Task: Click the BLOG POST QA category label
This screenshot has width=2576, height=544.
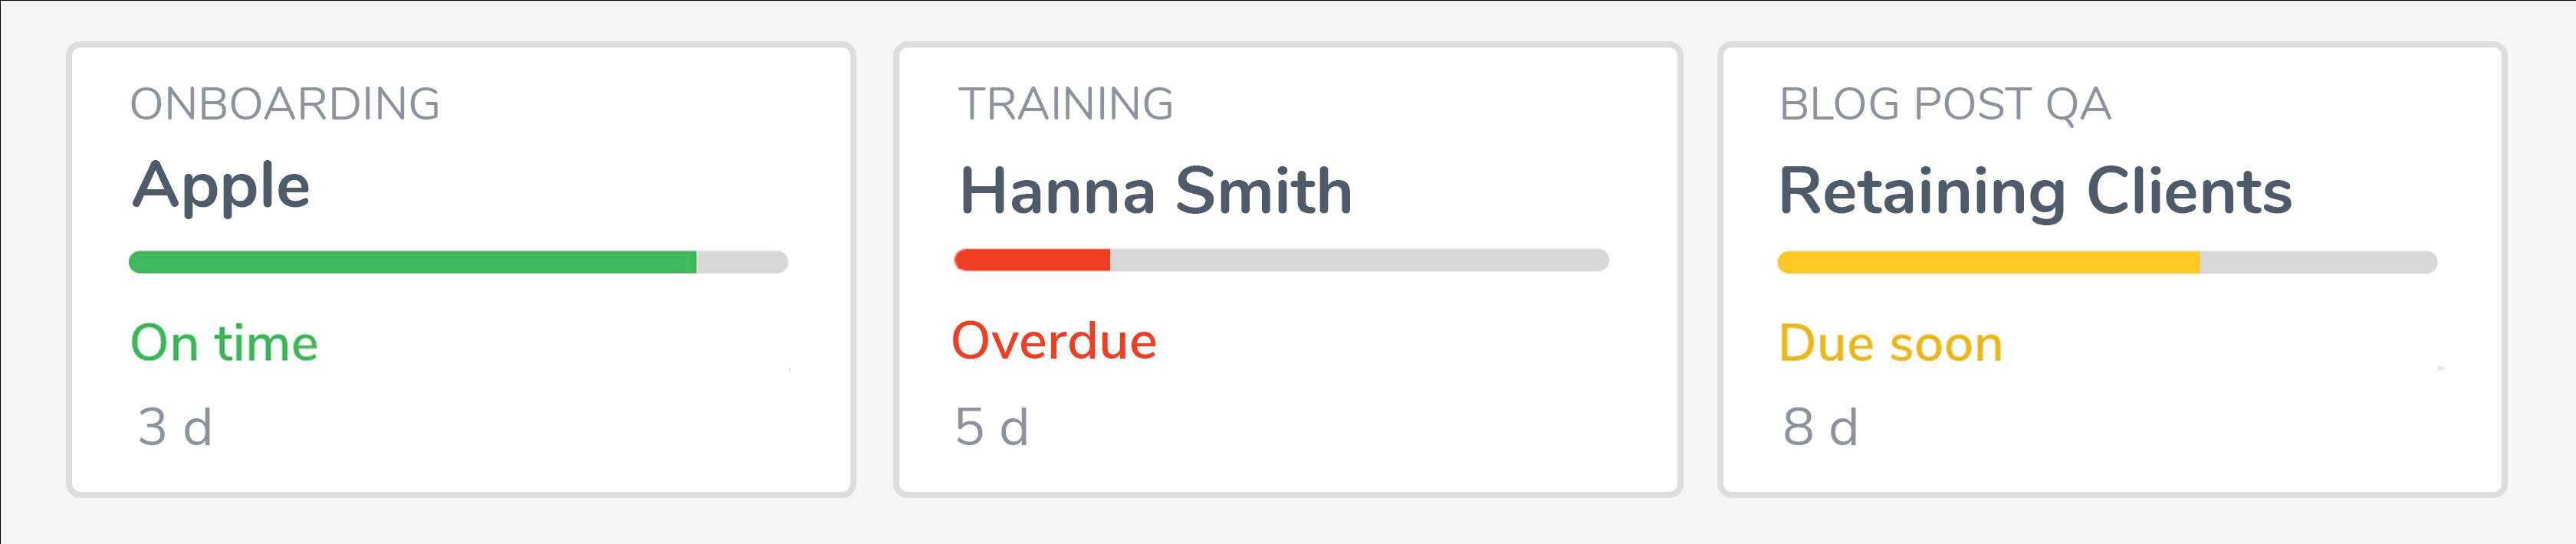Action: pyautogui.click(x=1945, y=104)
